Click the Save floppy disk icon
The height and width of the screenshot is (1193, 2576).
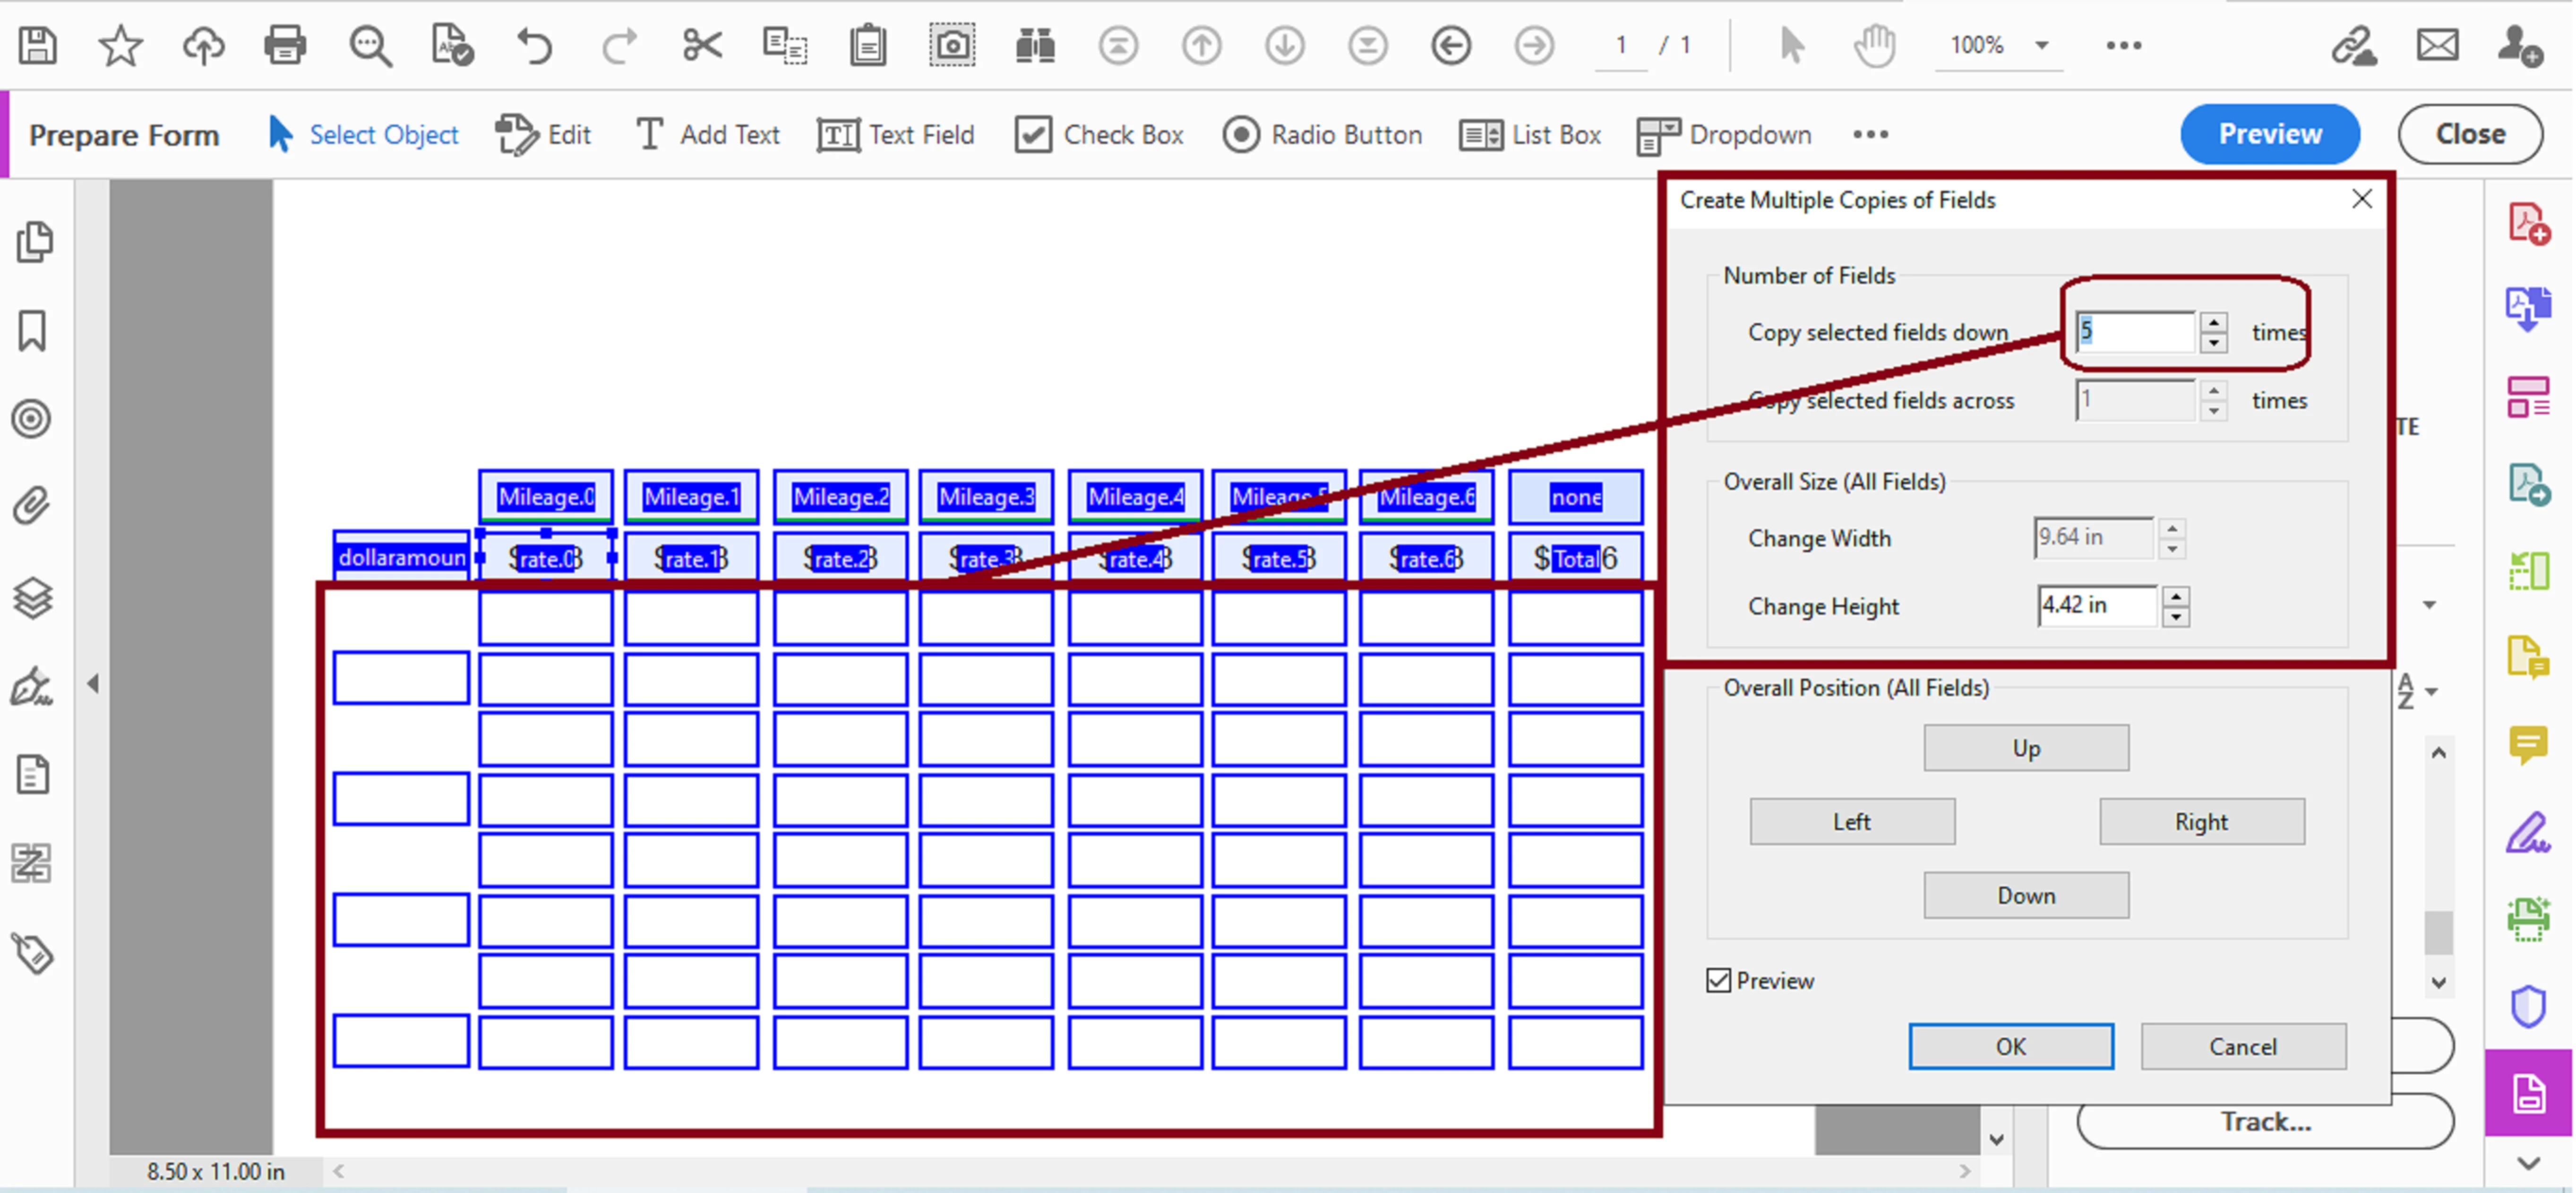click(38, 46)
